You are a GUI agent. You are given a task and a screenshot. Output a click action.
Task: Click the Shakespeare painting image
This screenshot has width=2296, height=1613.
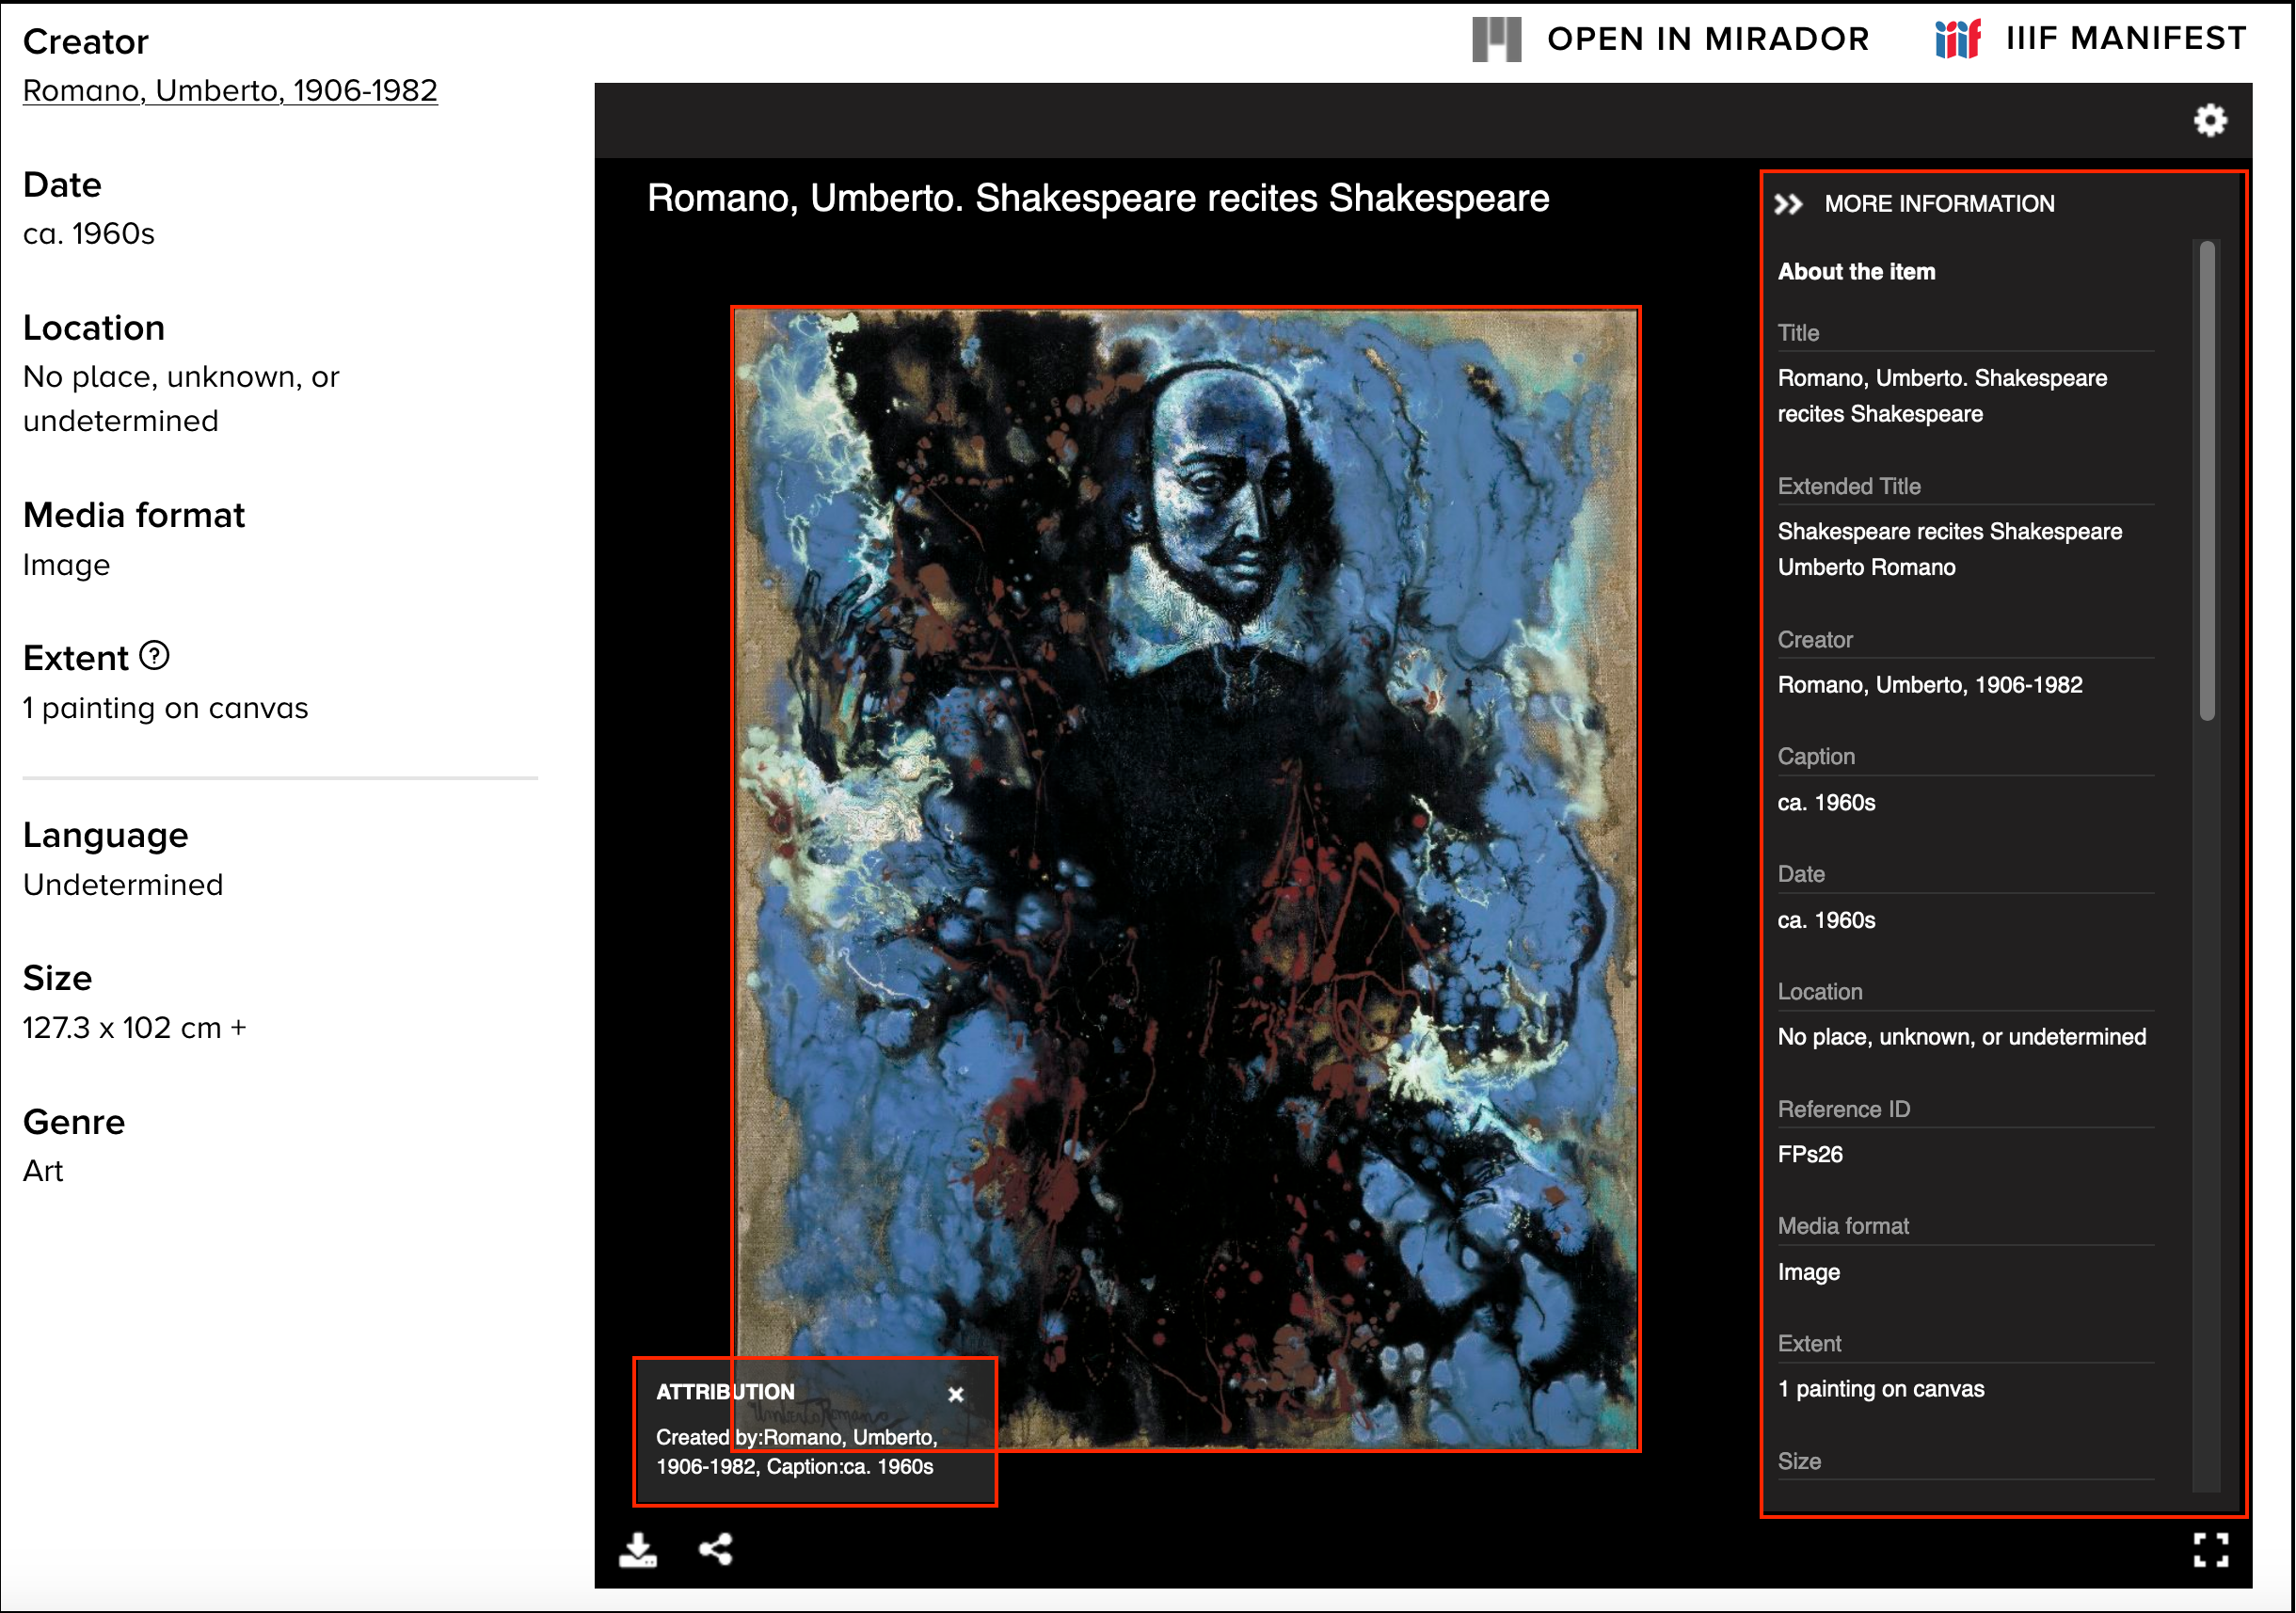1186,879
